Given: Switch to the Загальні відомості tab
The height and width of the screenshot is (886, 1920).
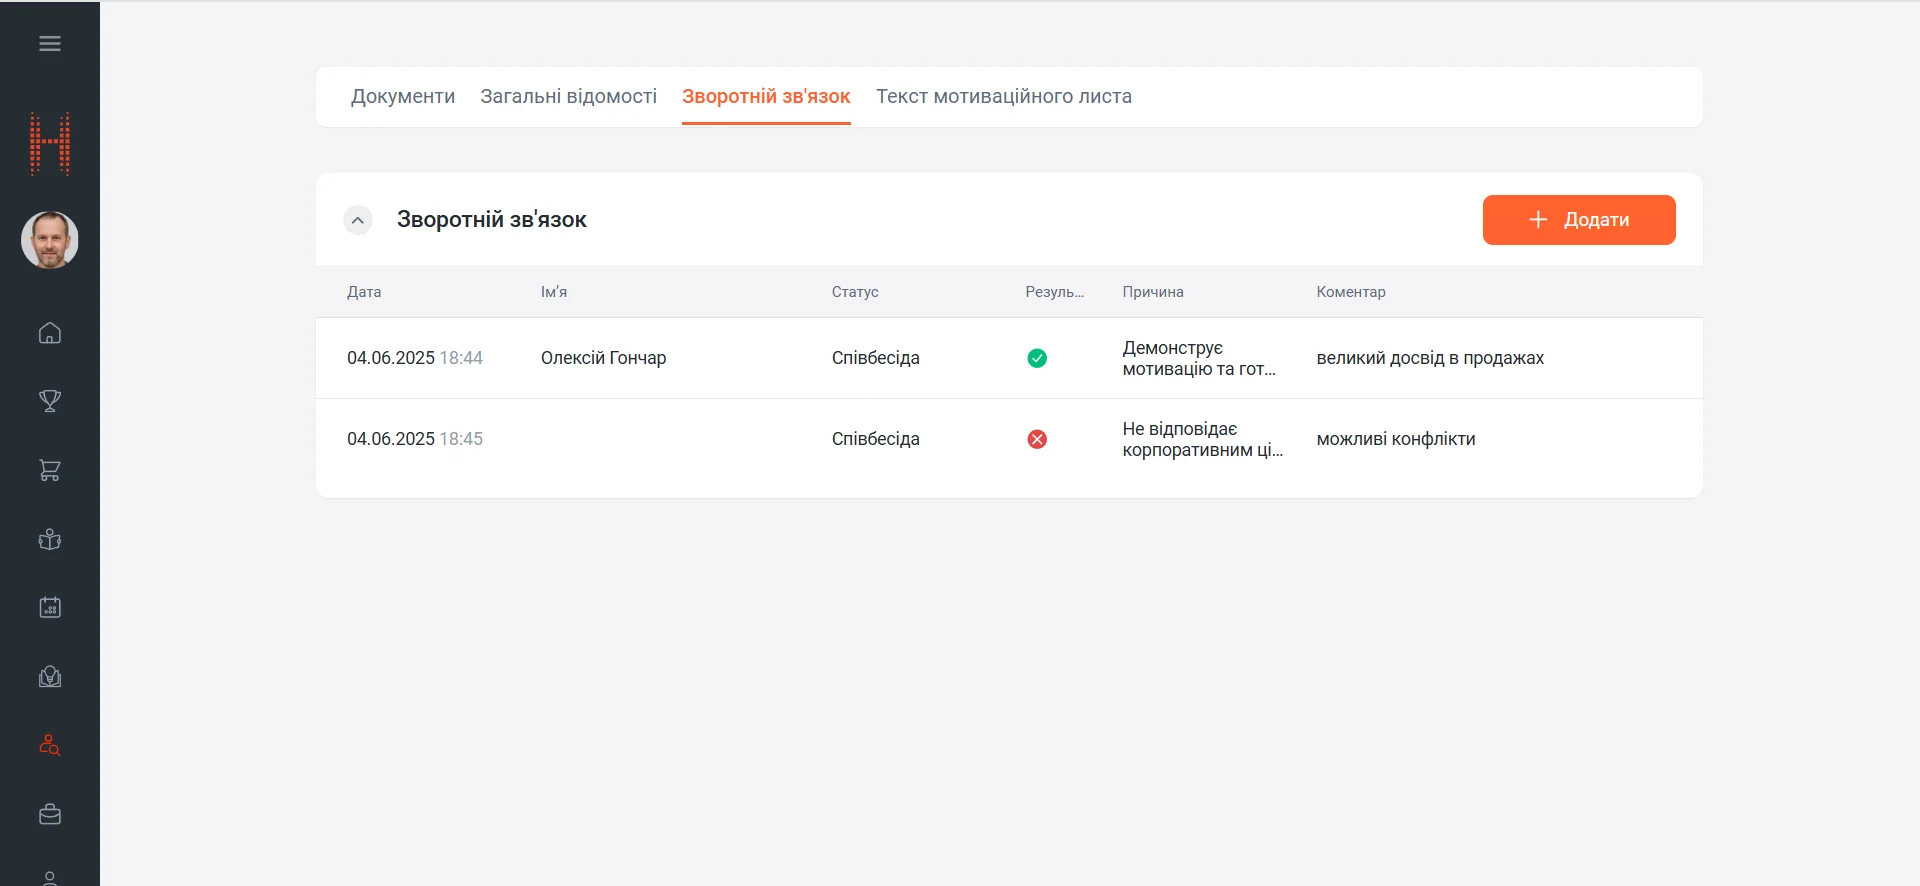Looking at the screenshot, I should pos(568,97).
